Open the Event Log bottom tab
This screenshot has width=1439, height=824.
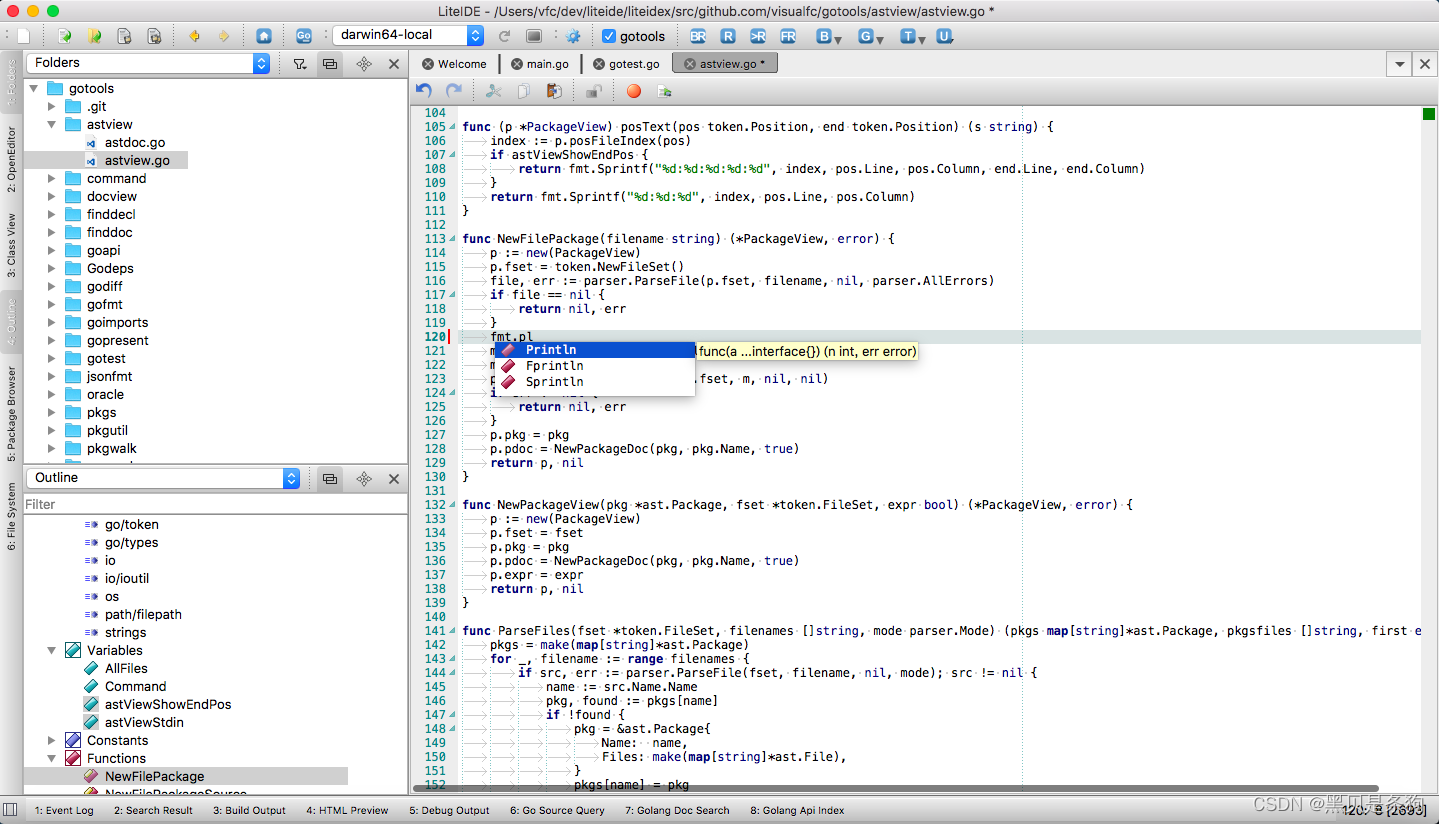pyautogui.click(x=64, y=811)
